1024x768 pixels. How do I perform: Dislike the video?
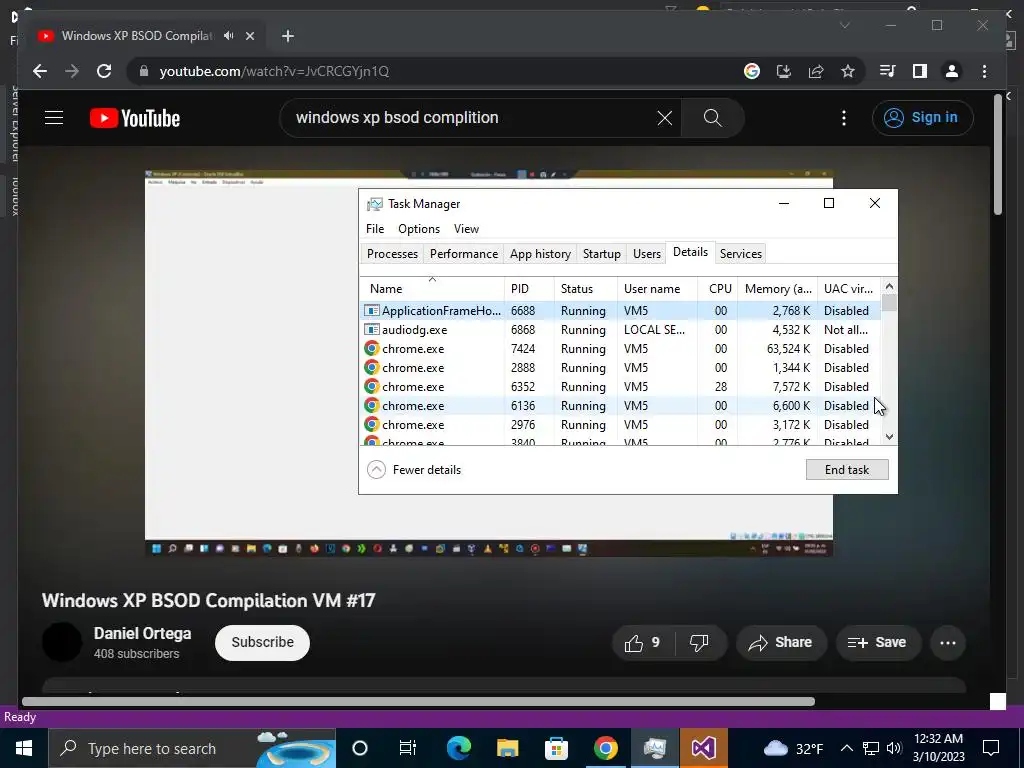click(x=699, y=643)
